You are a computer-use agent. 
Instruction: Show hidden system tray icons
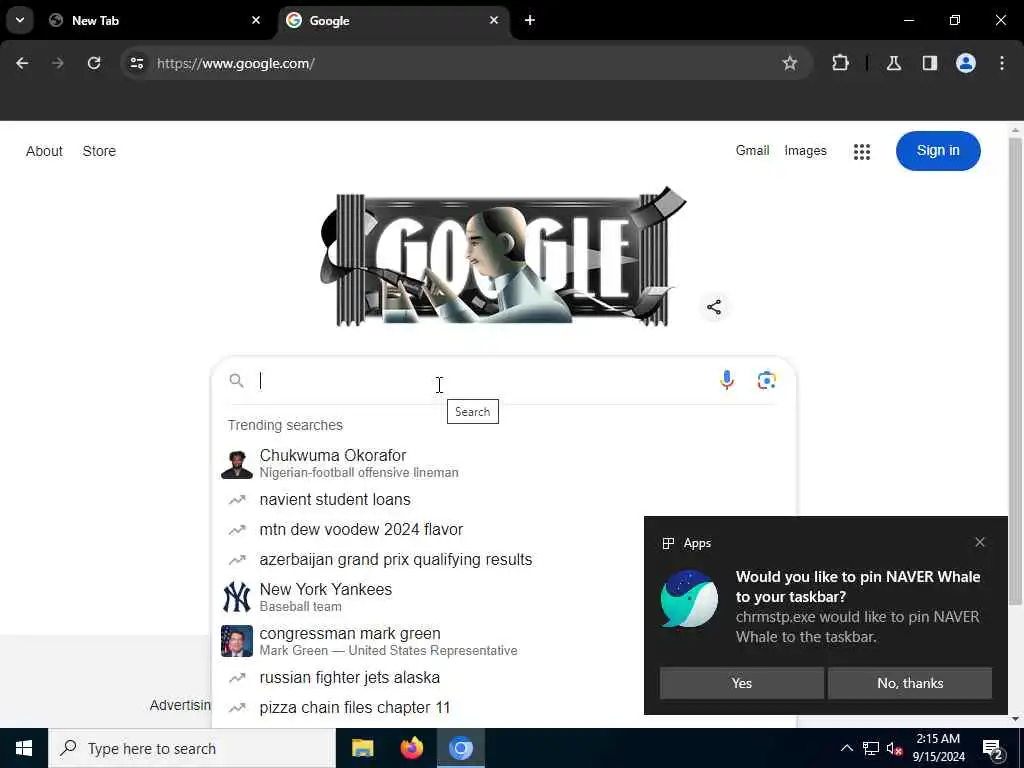click(846, 748)
